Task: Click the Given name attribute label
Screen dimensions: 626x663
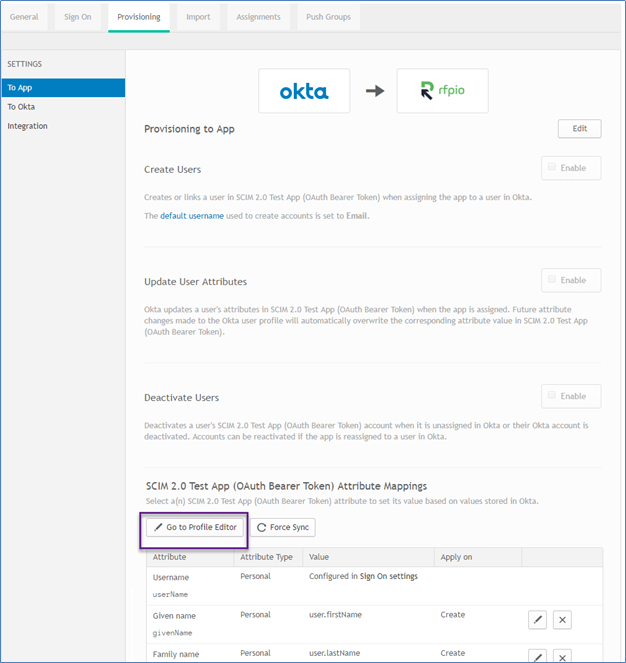Action: click(174, 616)
